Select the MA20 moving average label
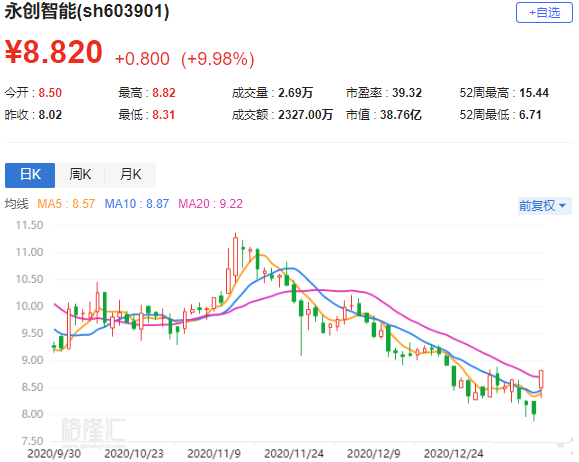This screenshot has height=462, width=579. pyautogui.click(x=210, y=204)
